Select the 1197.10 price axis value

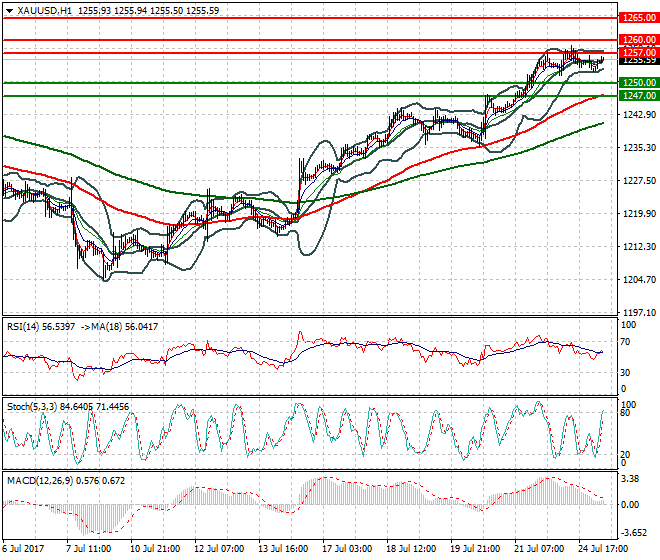[x=639, y=312]
